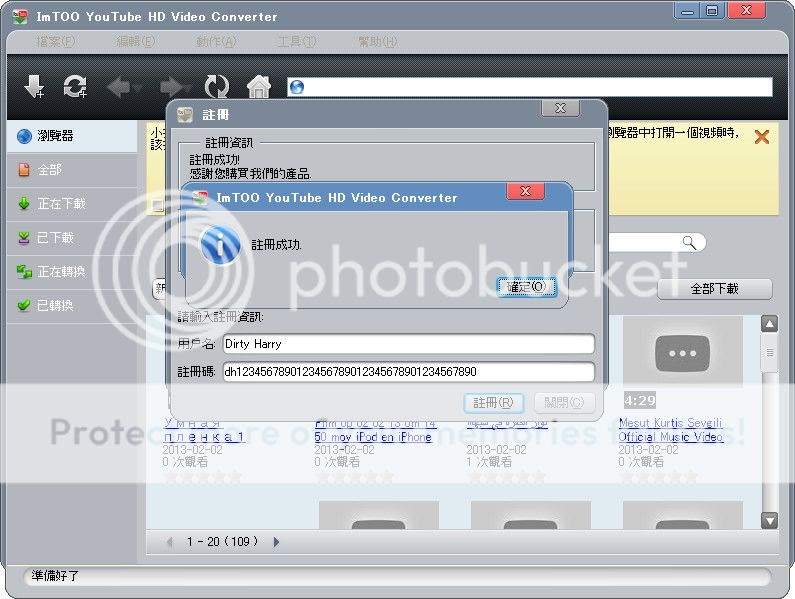Viewport: 795px width, 599px height.
Task: Open the 工具(T) menu
Action: coord(297,42)
